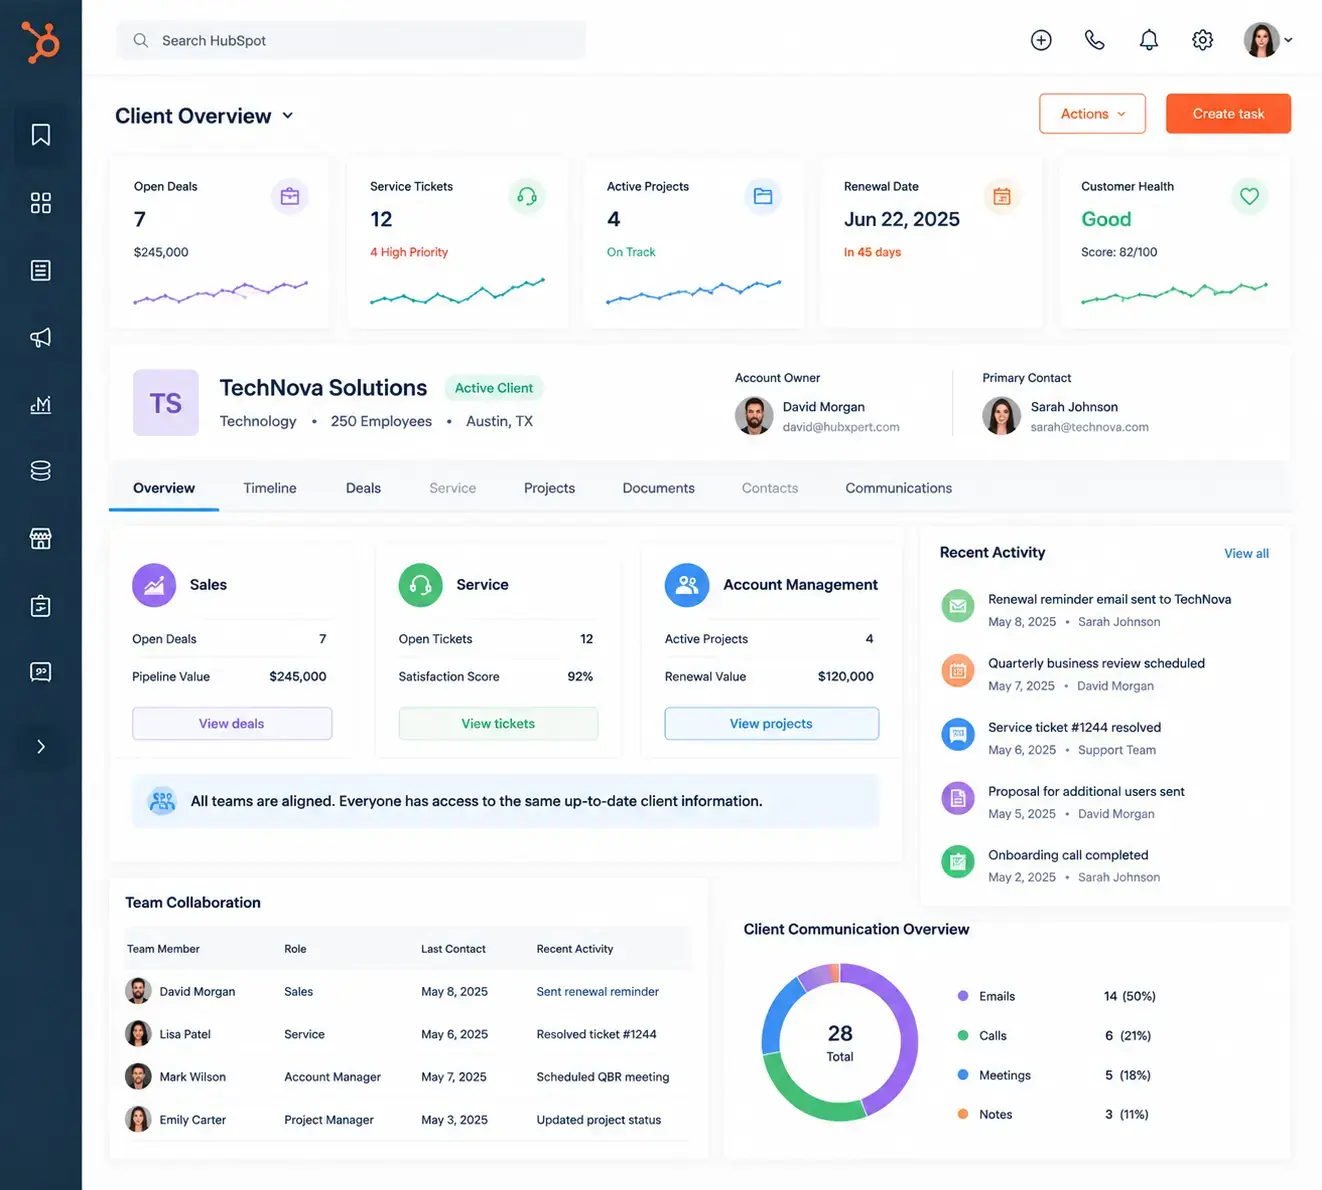Click the TS company logo tile

pyautogui.click(x=166, y=403)
